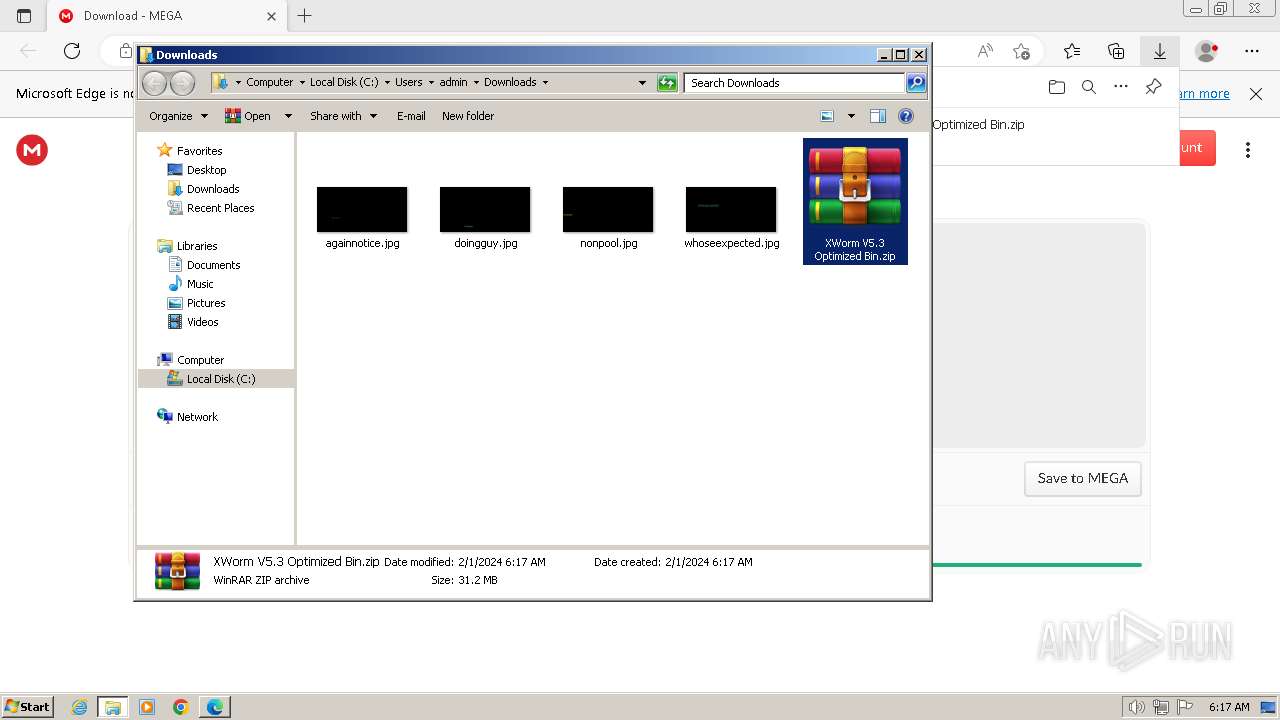Expand the arrow after Computer in breadcrumb
This screenshot has width=1280, height=720.
point(302,83)
